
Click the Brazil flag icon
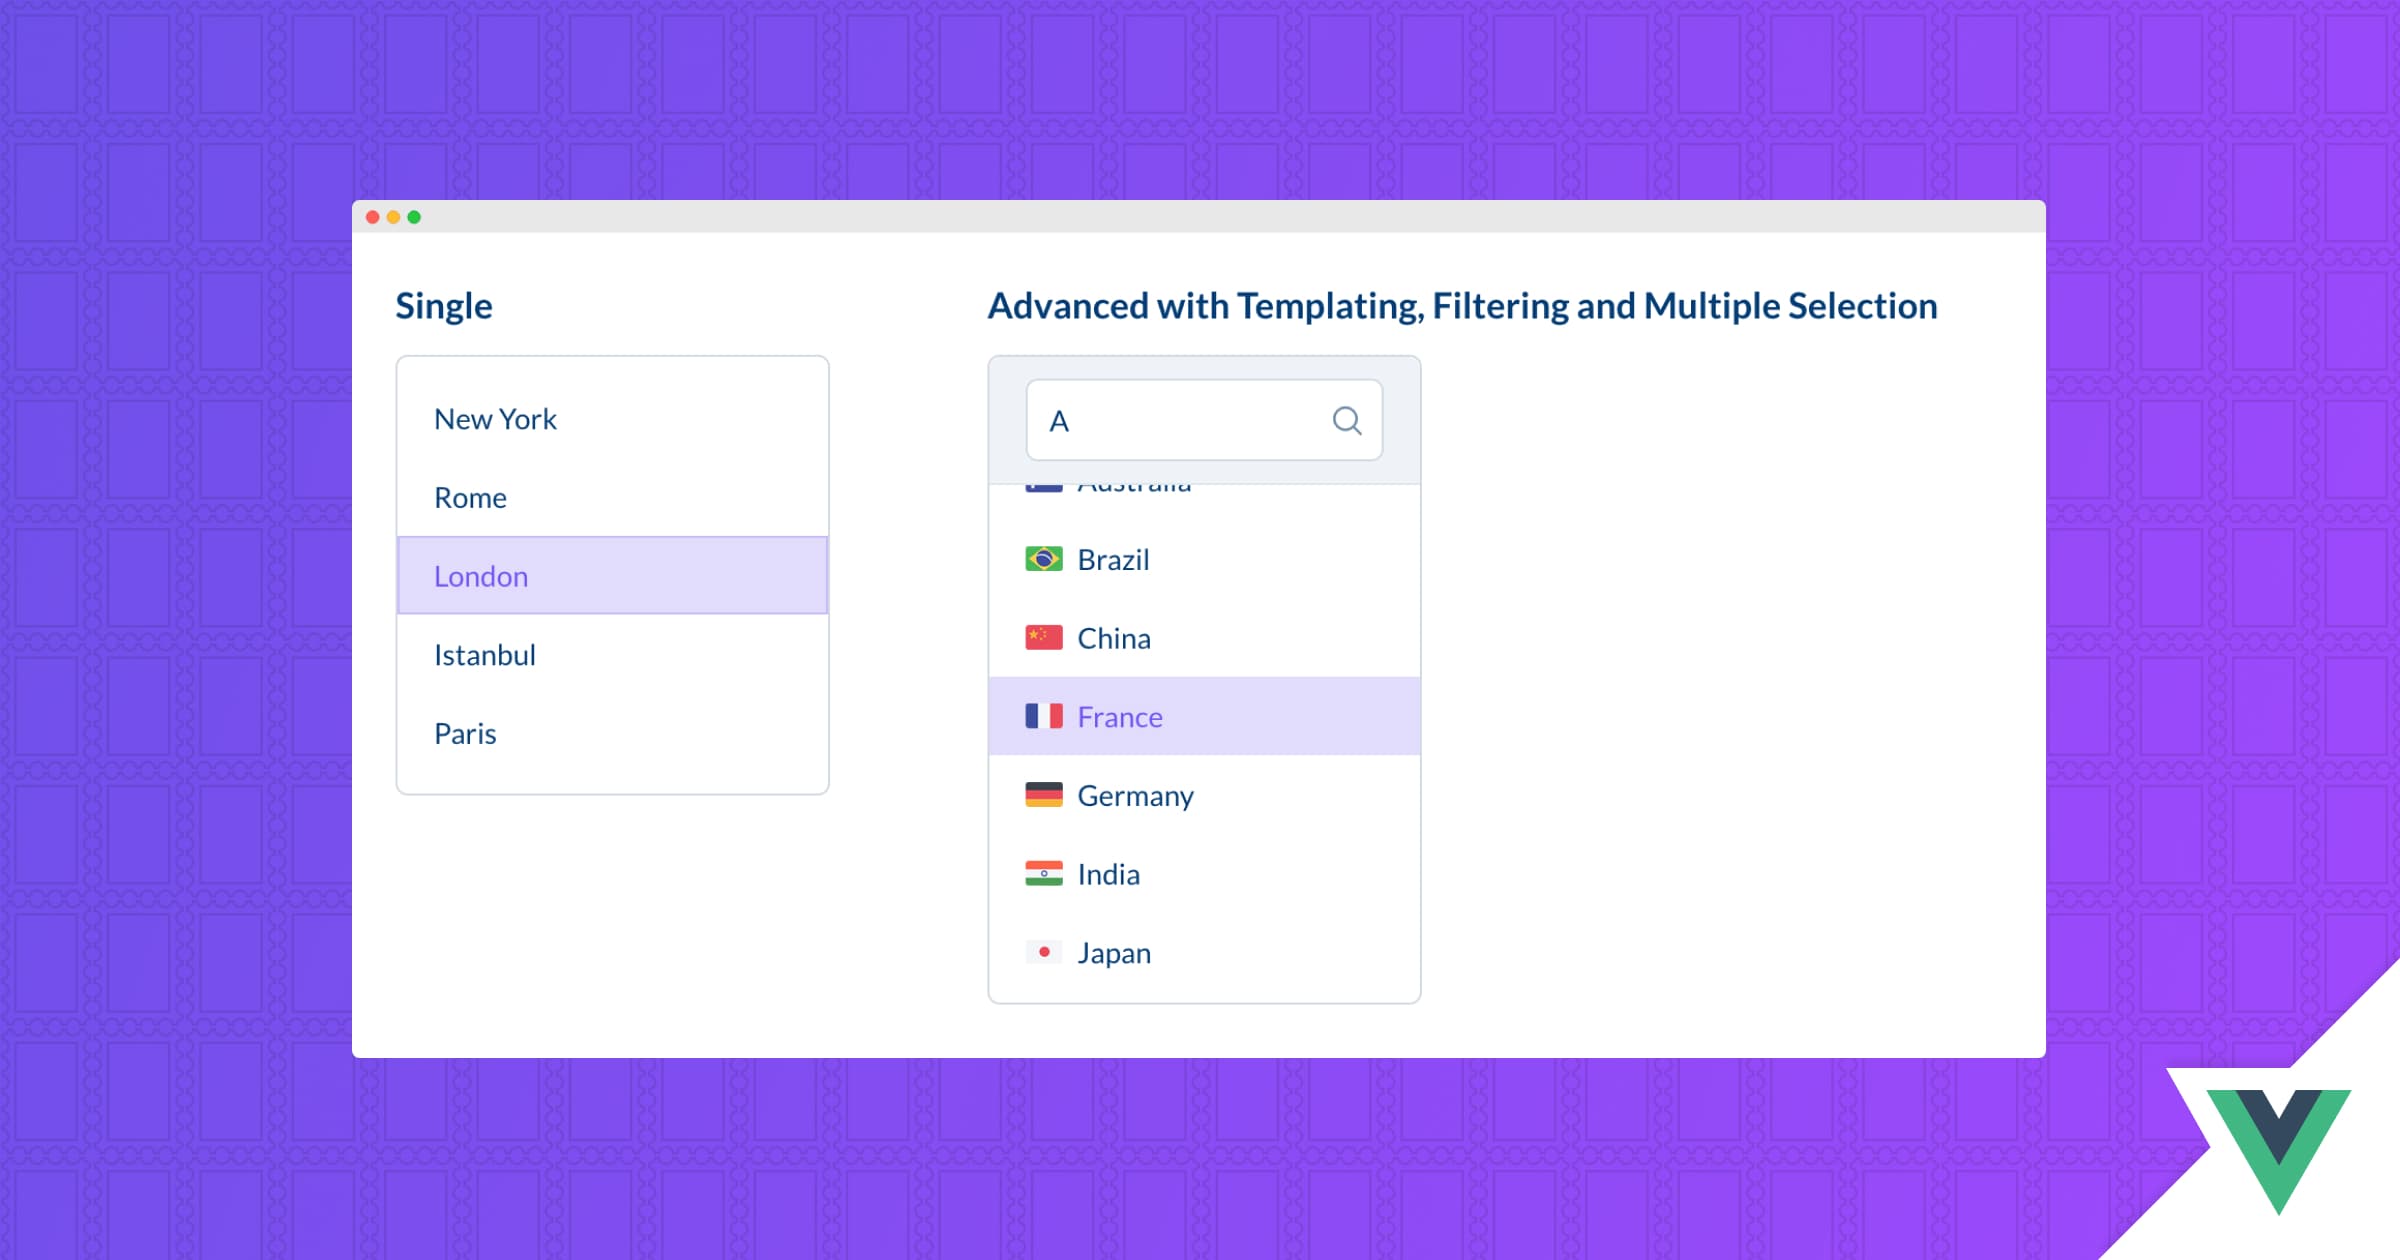[1044, 559]
